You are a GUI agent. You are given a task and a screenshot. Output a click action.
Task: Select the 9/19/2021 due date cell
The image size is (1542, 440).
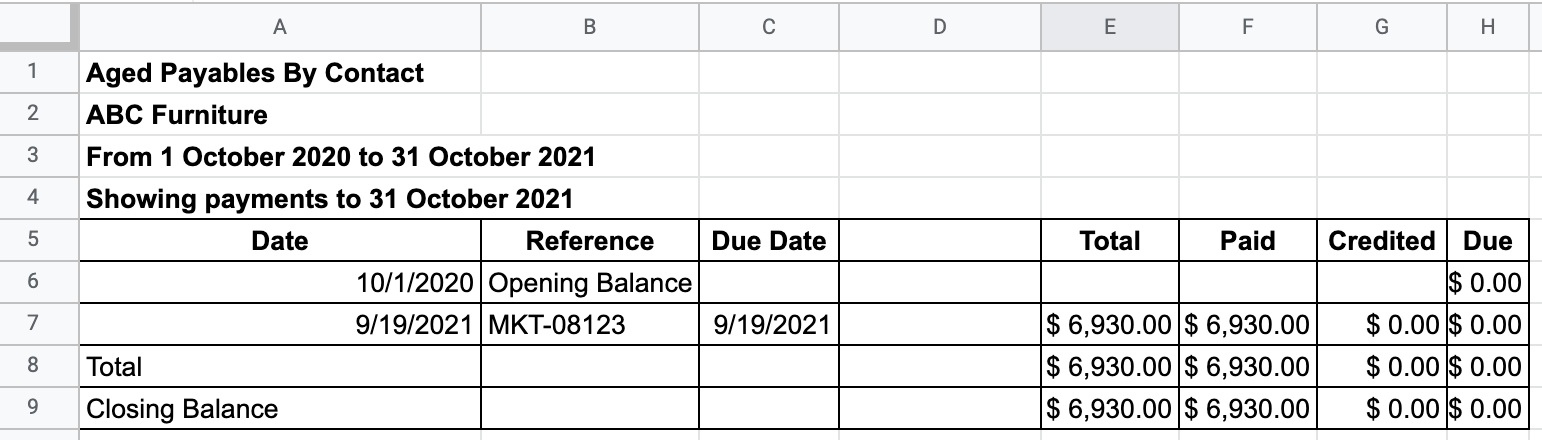click(768, 325)
